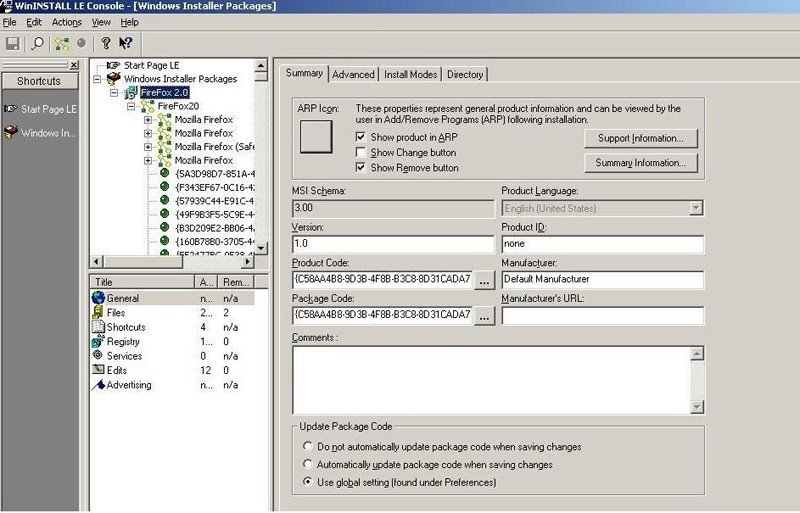Open the File menu
This screenshot has width=800, height=513.
click(x=9, y=22)
